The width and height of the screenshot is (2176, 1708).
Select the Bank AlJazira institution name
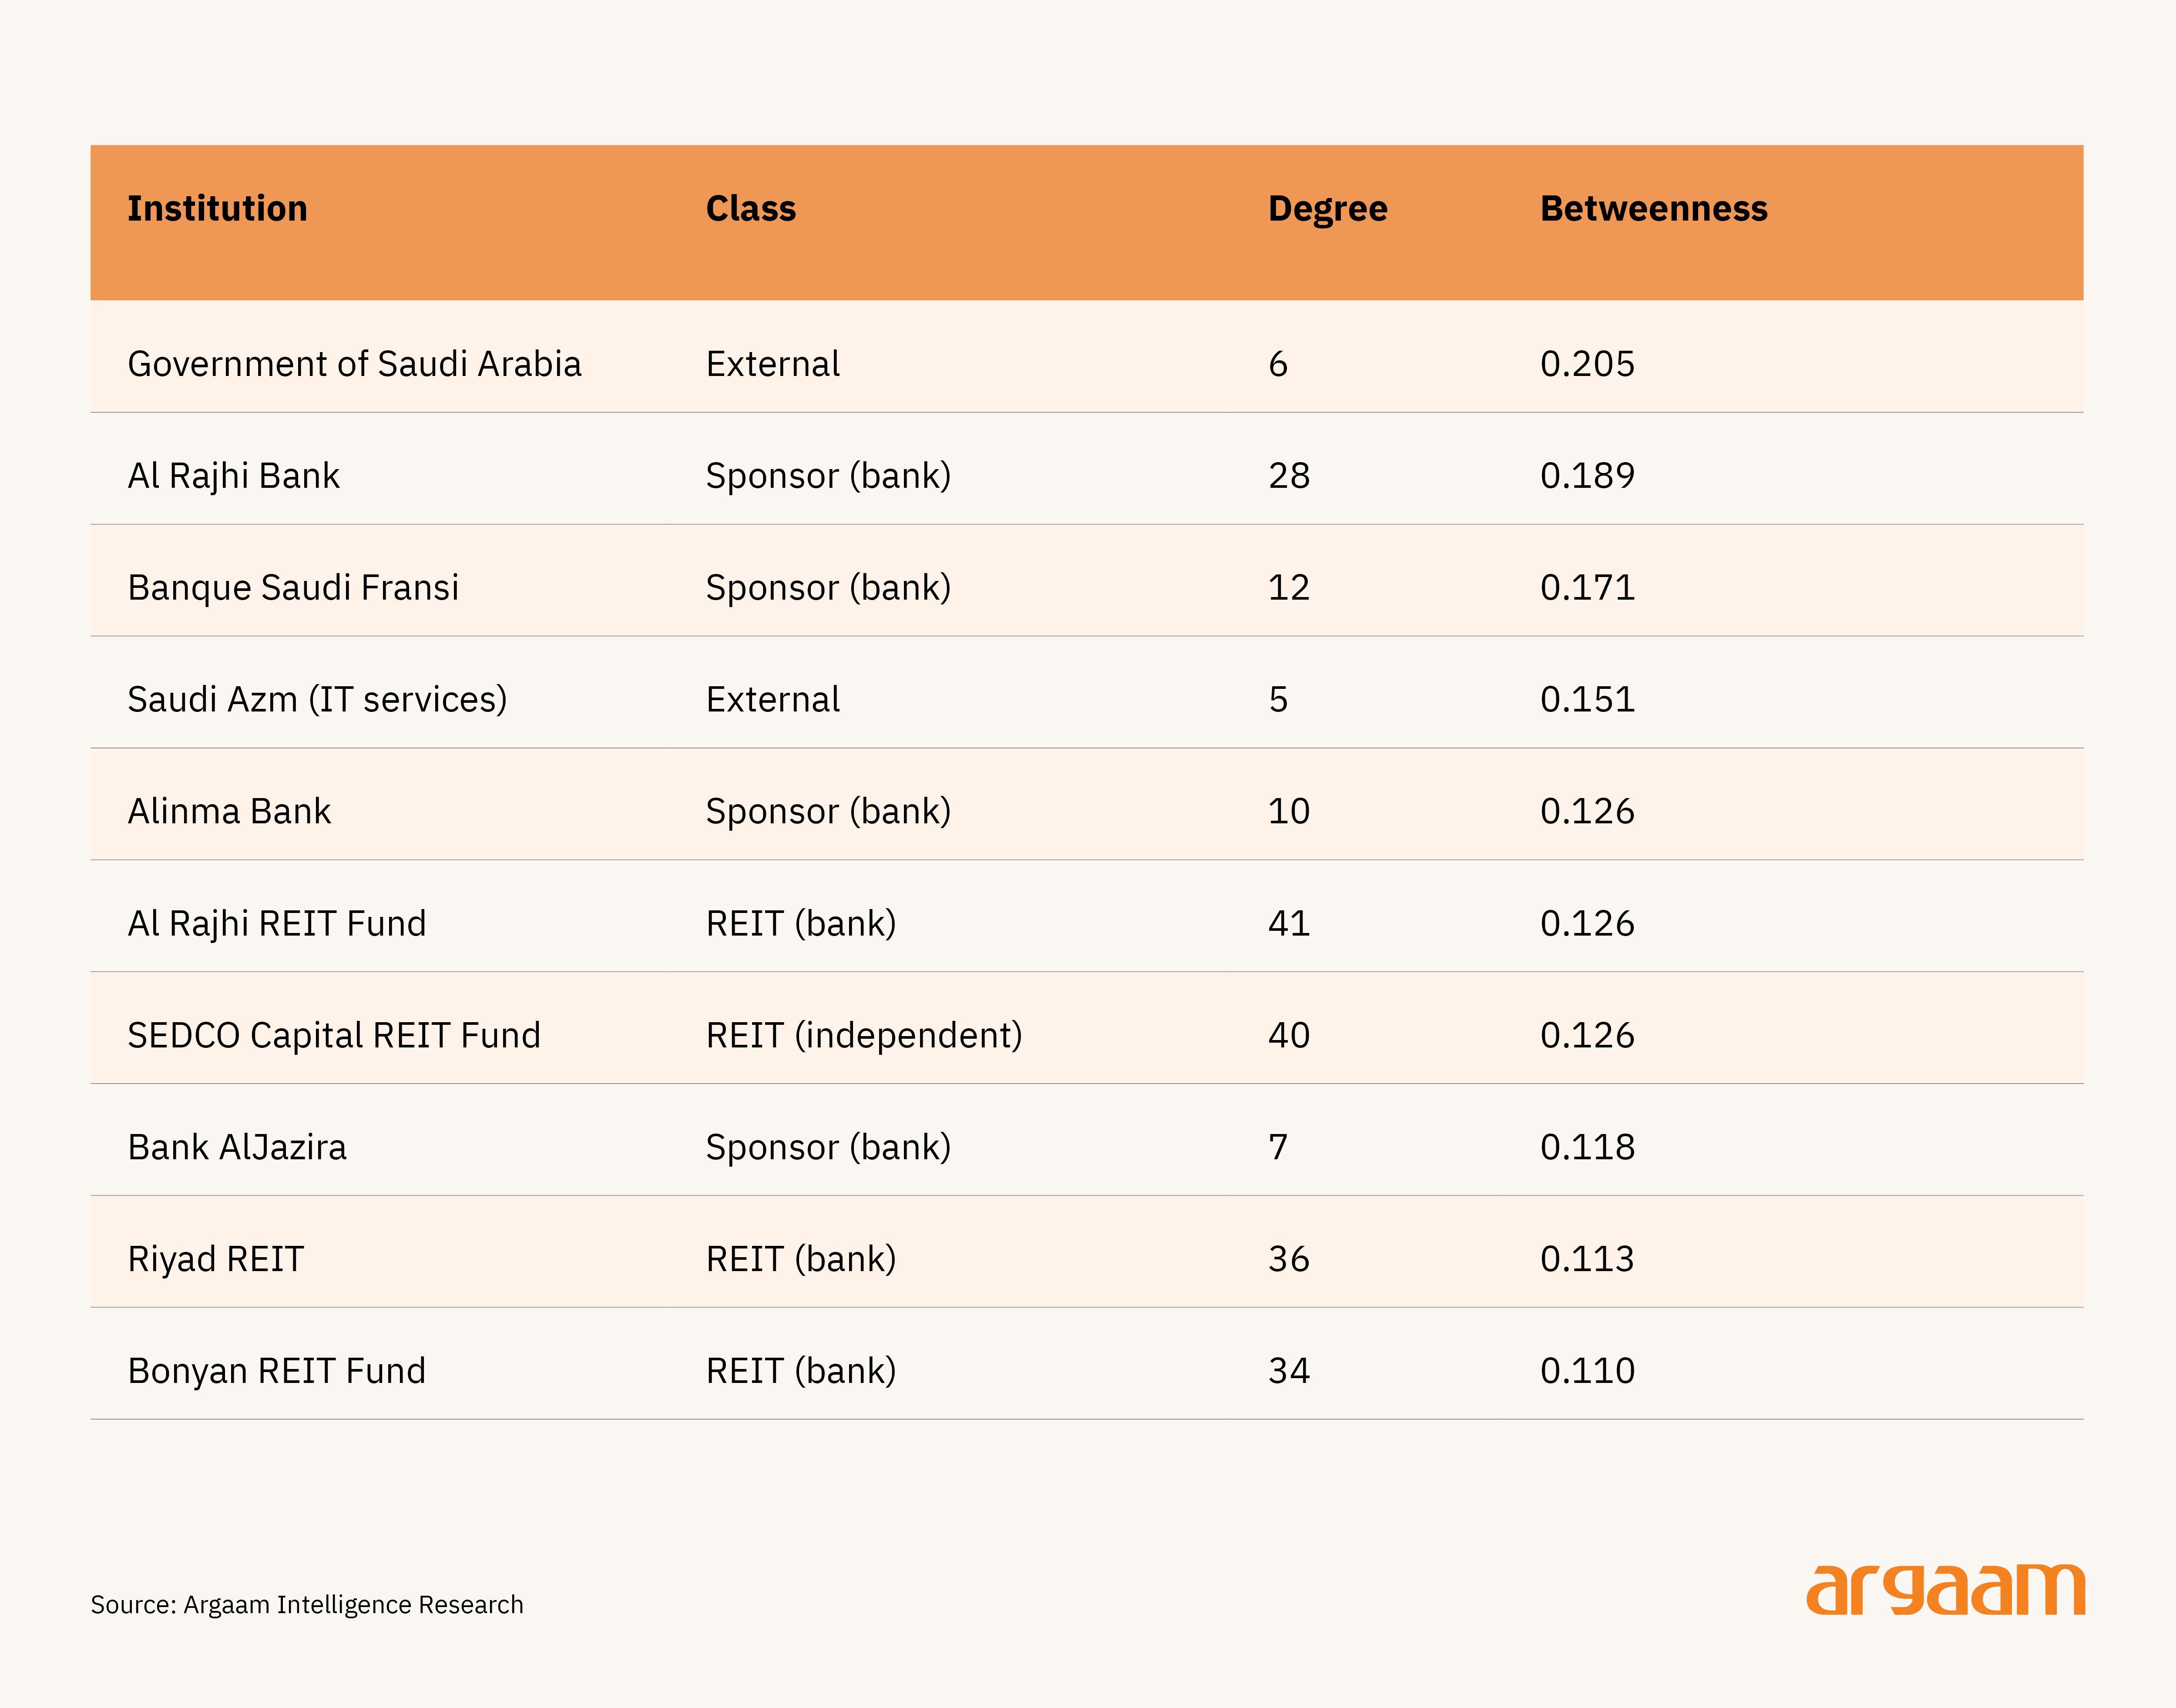tap(237, 1147)
